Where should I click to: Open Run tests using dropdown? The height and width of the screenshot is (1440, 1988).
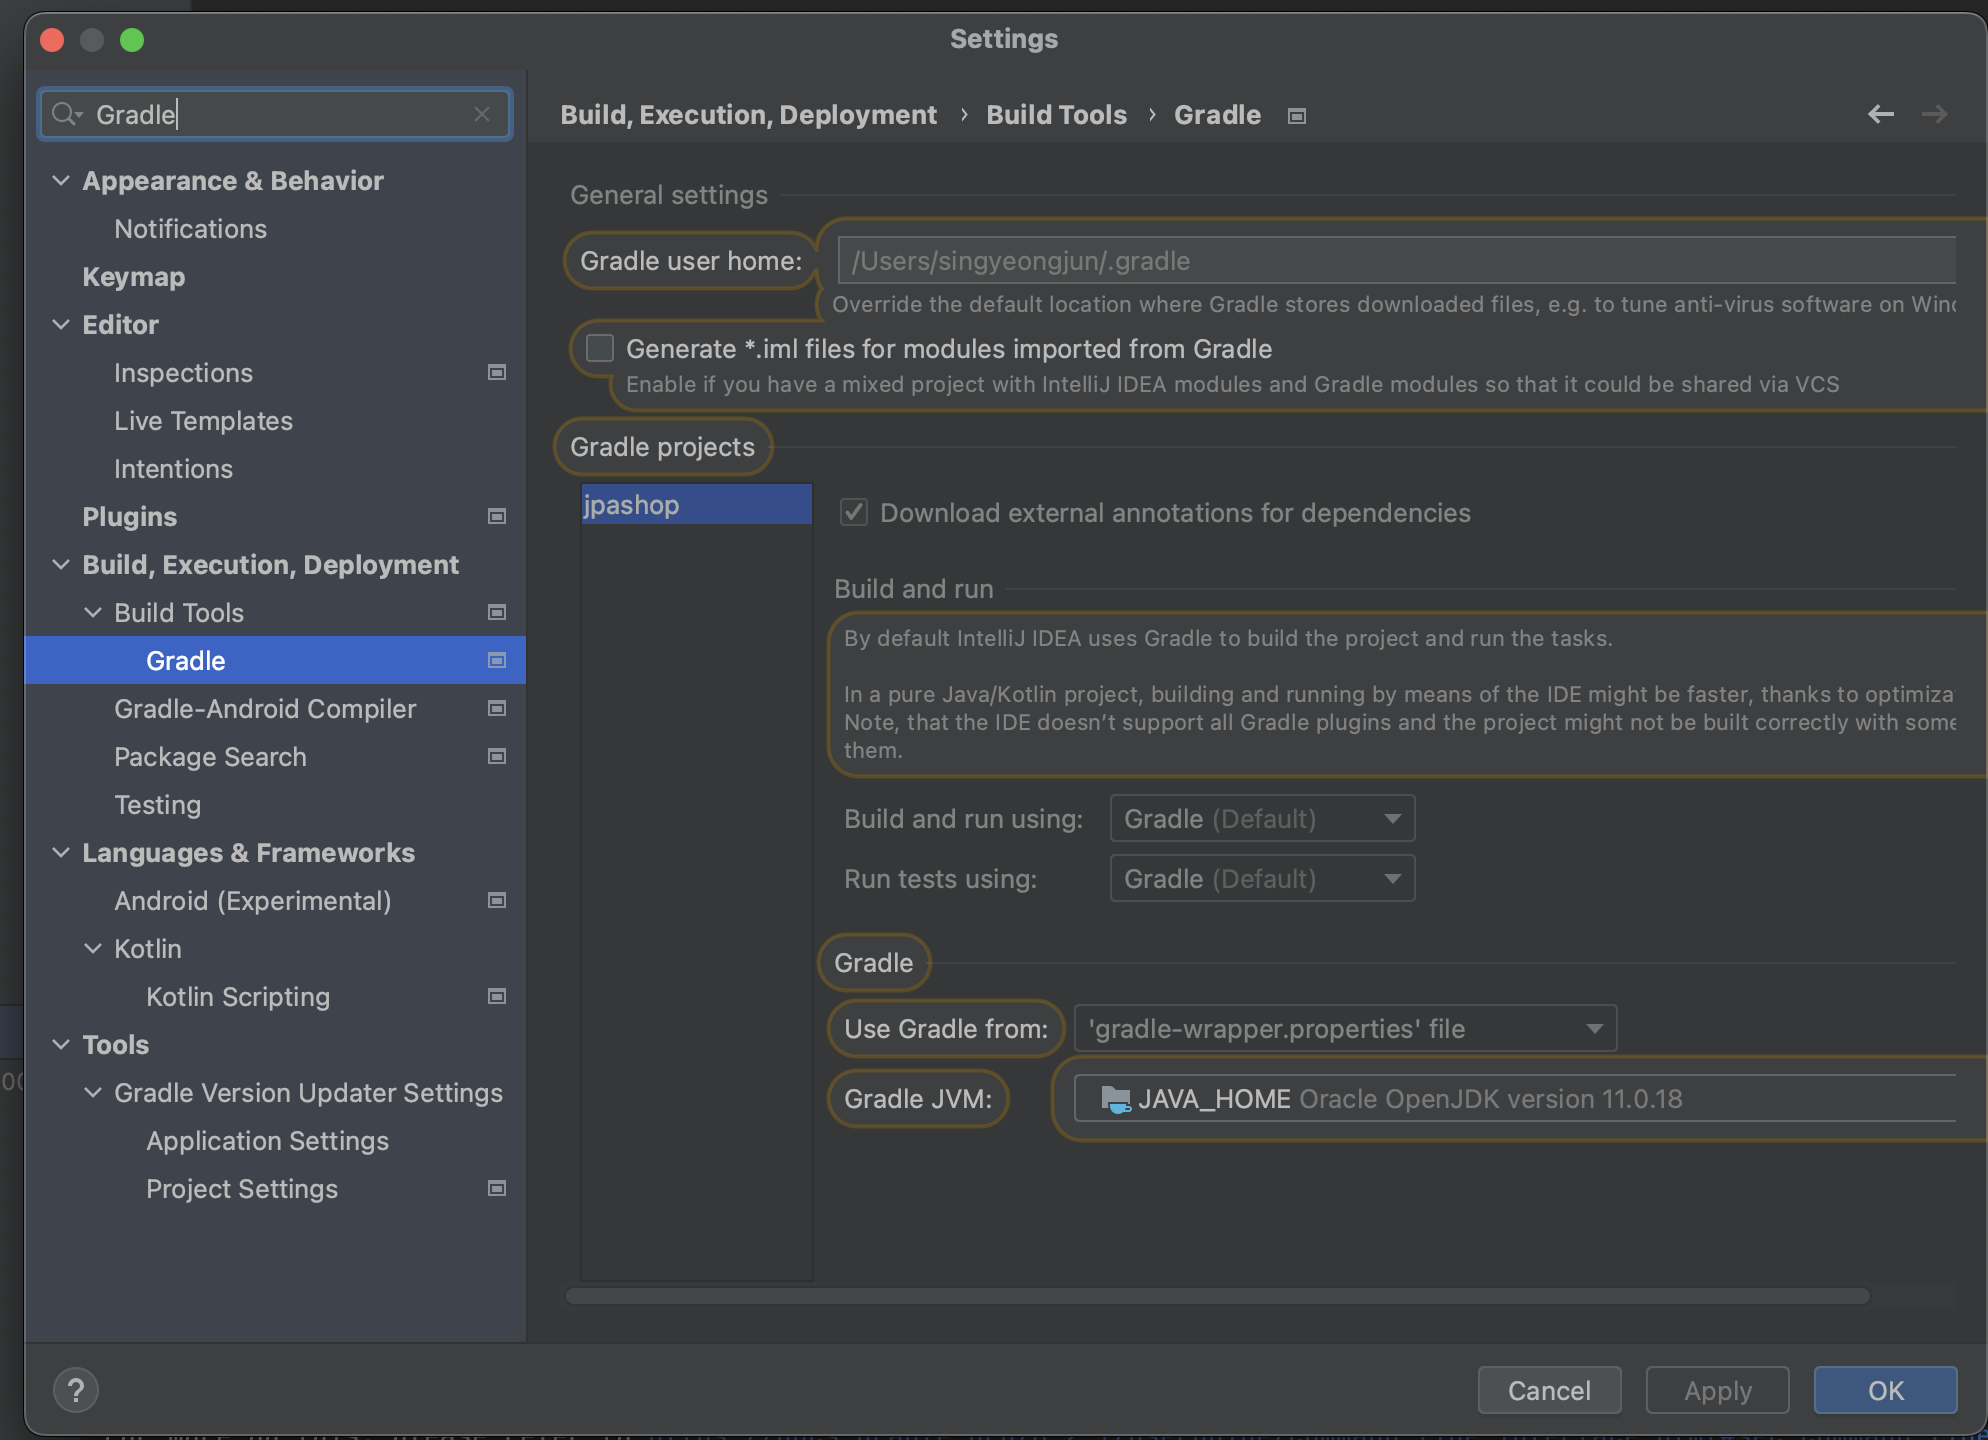point(1262,879)
